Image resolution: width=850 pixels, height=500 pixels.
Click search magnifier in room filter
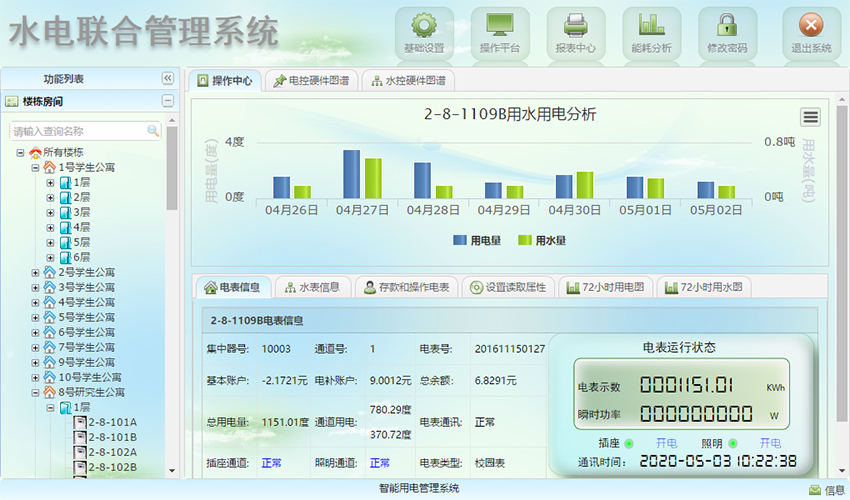[x=153, y=131]
